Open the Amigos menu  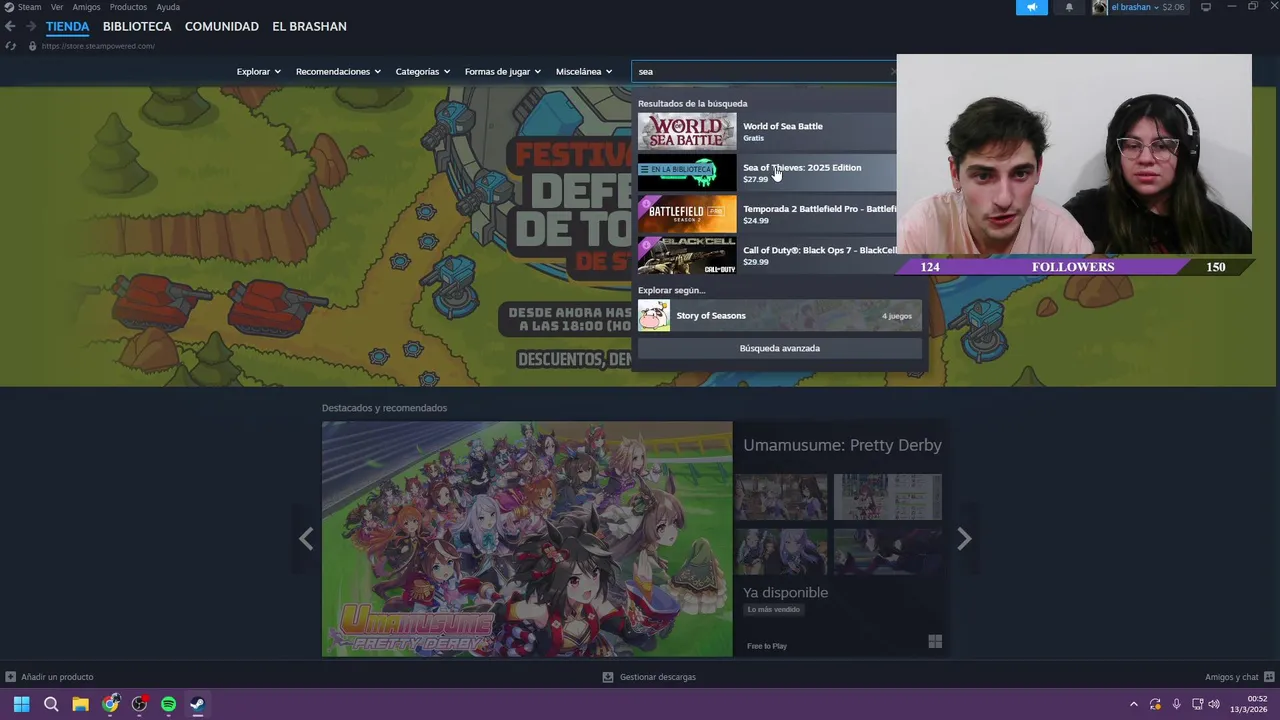pos(86,7)
